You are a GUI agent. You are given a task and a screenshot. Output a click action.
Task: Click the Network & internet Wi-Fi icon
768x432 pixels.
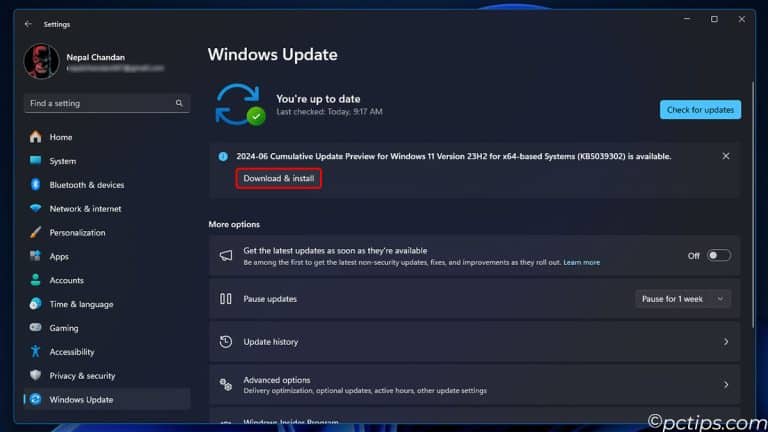pyautogui.click(x=36, y=209)
